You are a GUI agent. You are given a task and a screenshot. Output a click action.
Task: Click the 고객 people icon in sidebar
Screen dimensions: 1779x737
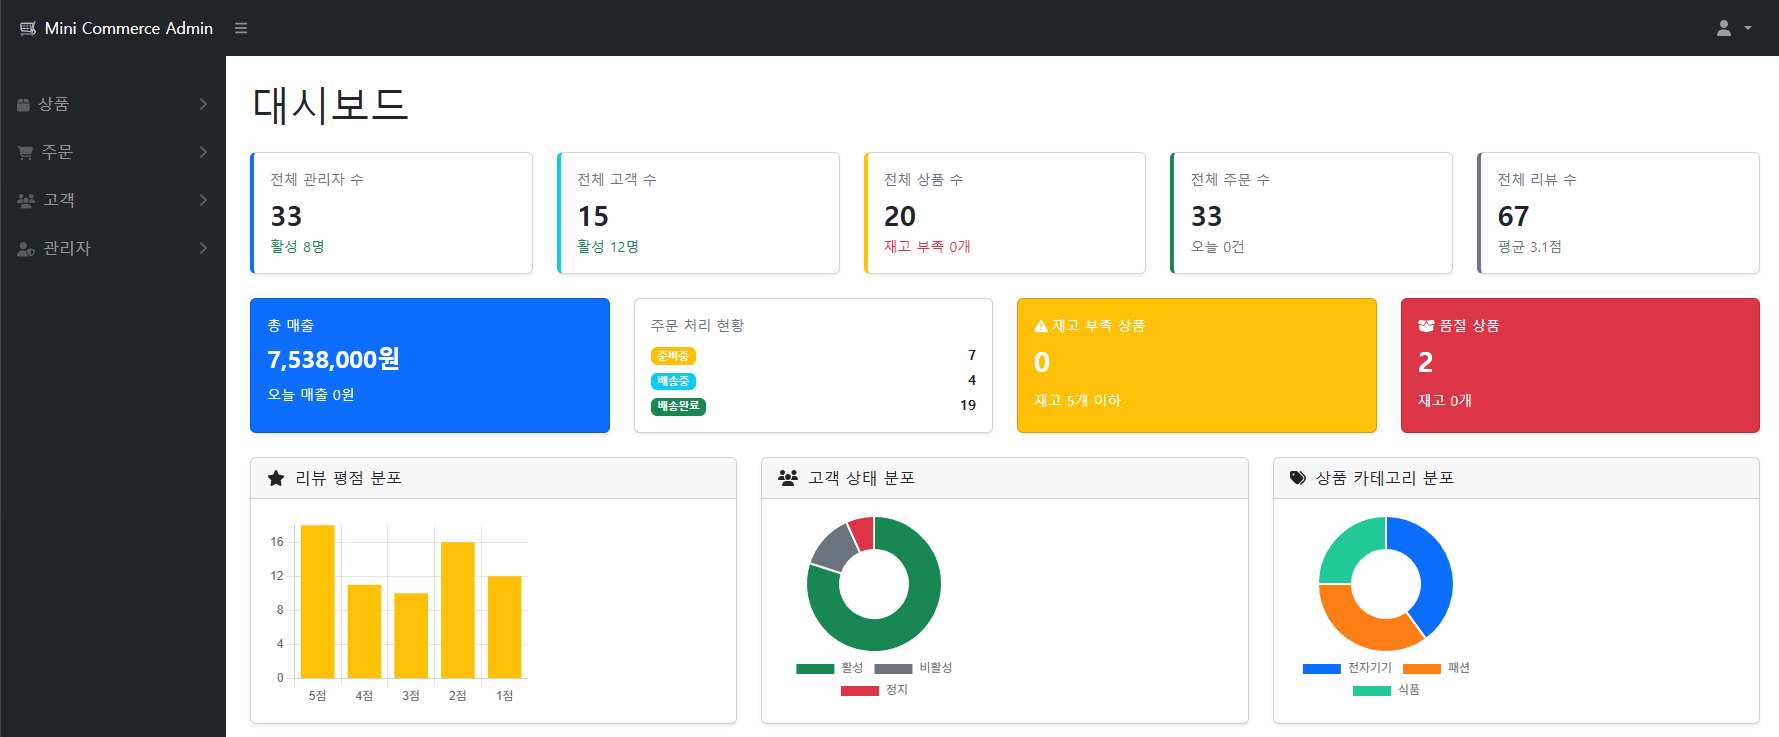26,200
